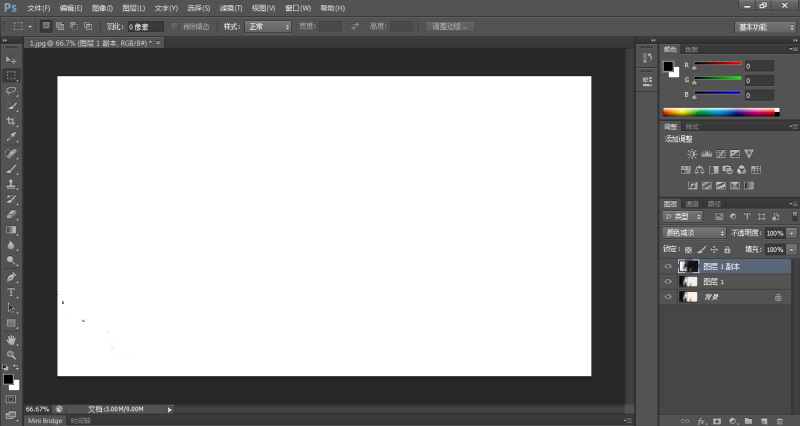Select the Lasso tool
Viewport: 800px width, 426px height.
click(12, 90)
